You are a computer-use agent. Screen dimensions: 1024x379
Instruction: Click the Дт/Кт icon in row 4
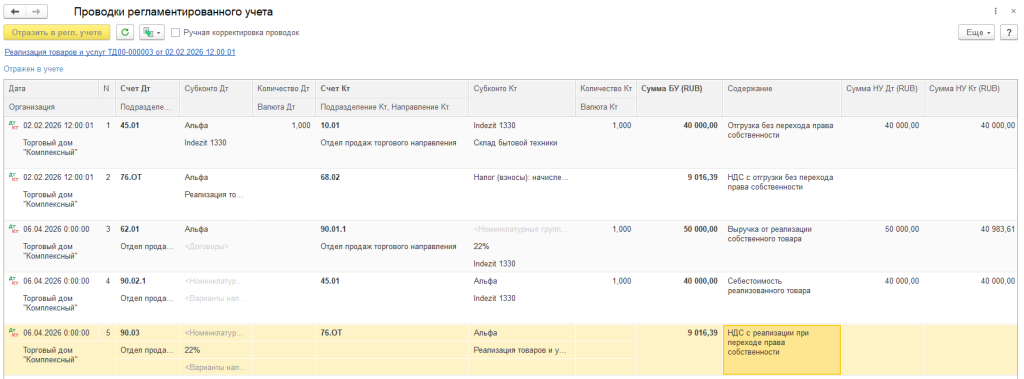pyautogui.click(x=13, y=281)
